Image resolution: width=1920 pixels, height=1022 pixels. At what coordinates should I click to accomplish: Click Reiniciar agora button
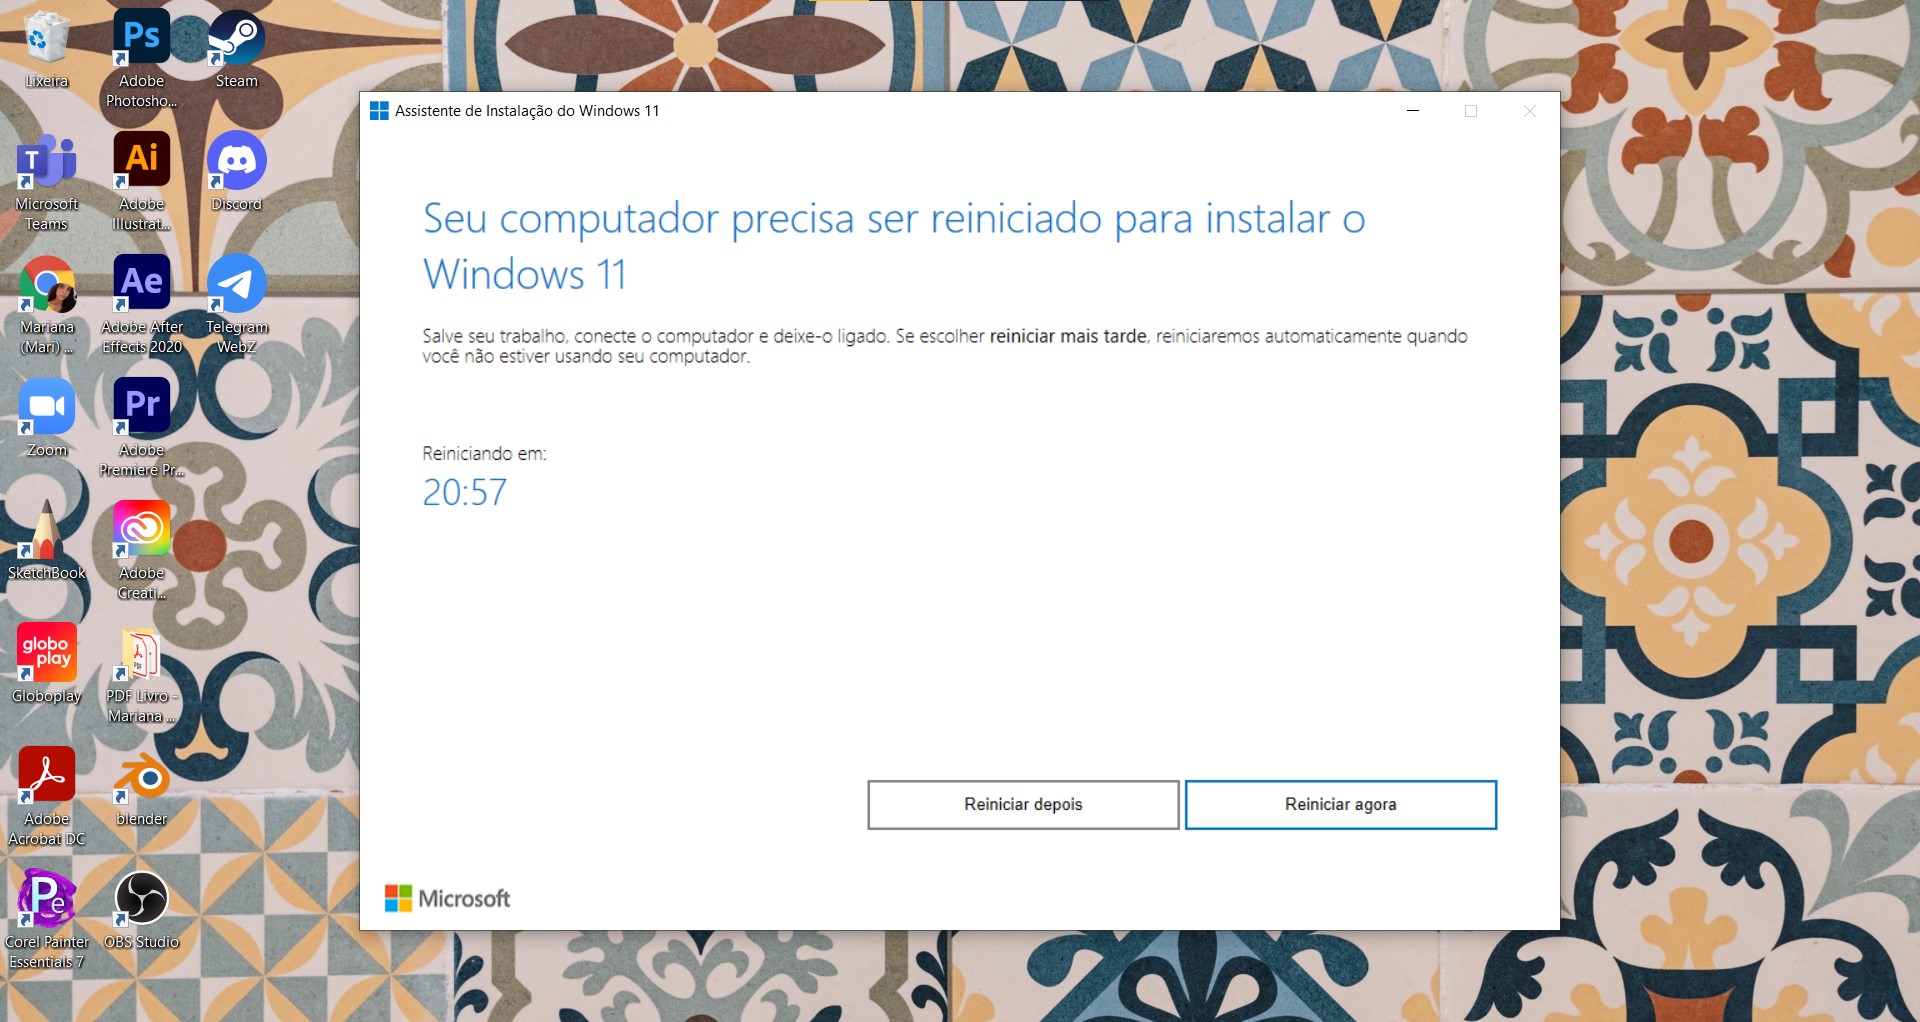pos(1340,805)
